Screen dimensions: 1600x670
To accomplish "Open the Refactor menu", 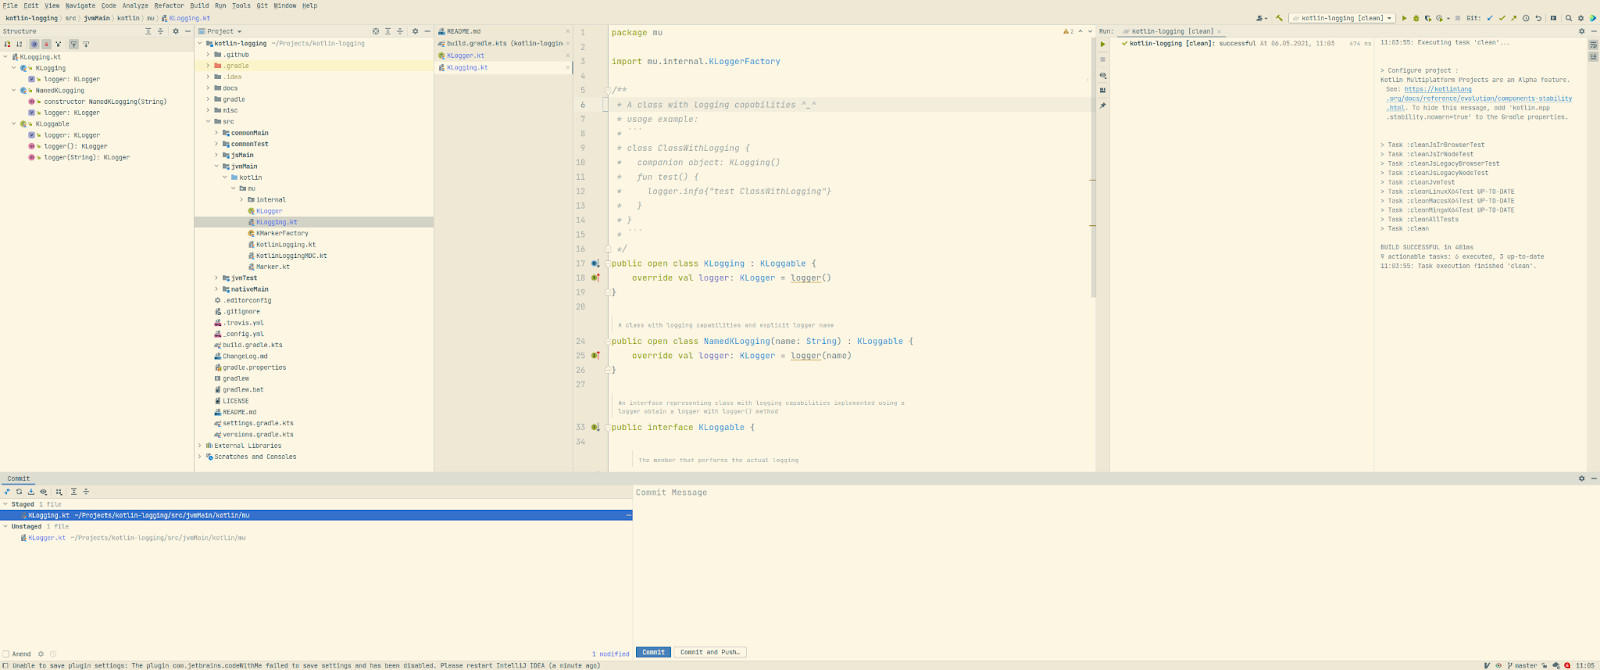I will click(169, 5).
